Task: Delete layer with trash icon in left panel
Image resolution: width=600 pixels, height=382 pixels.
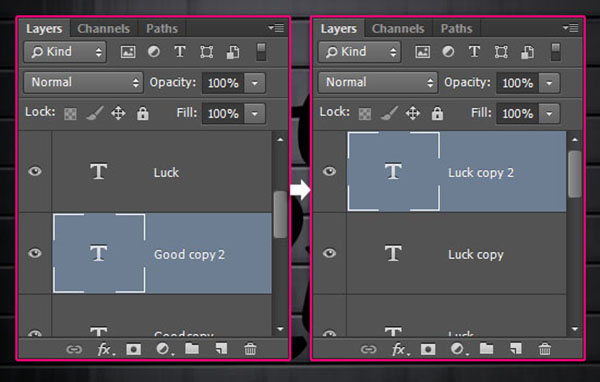Action: pyautogui.click(x=250, y=349)
